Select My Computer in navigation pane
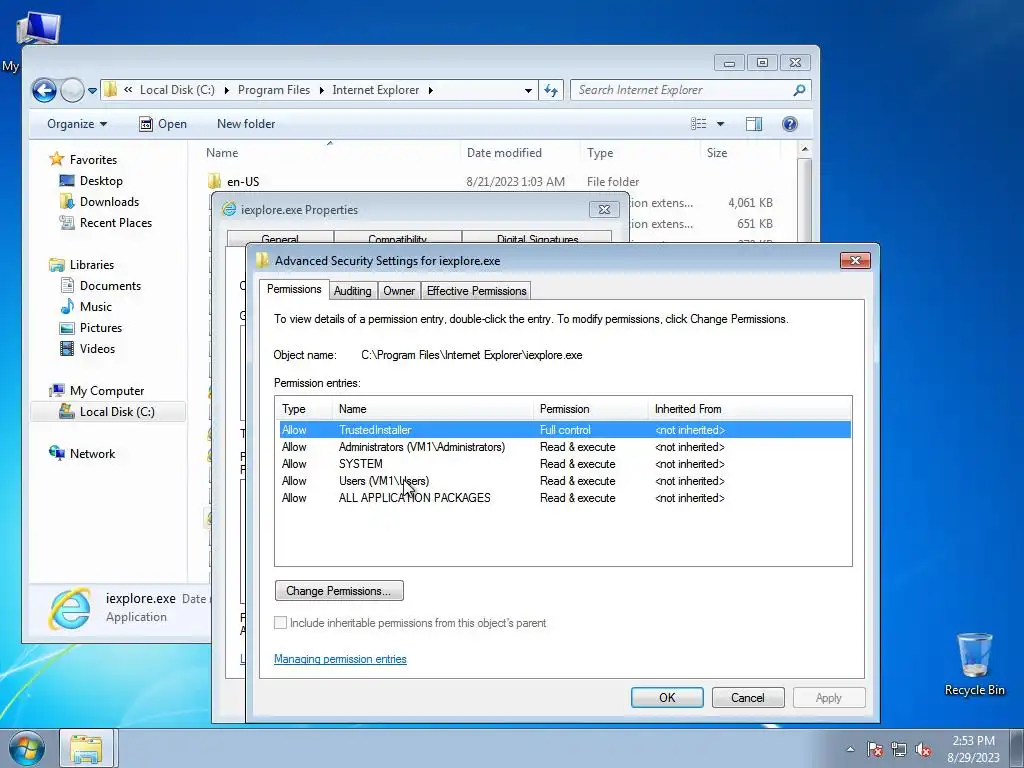This screenshot has height=768, width=1024. [97, 391]
